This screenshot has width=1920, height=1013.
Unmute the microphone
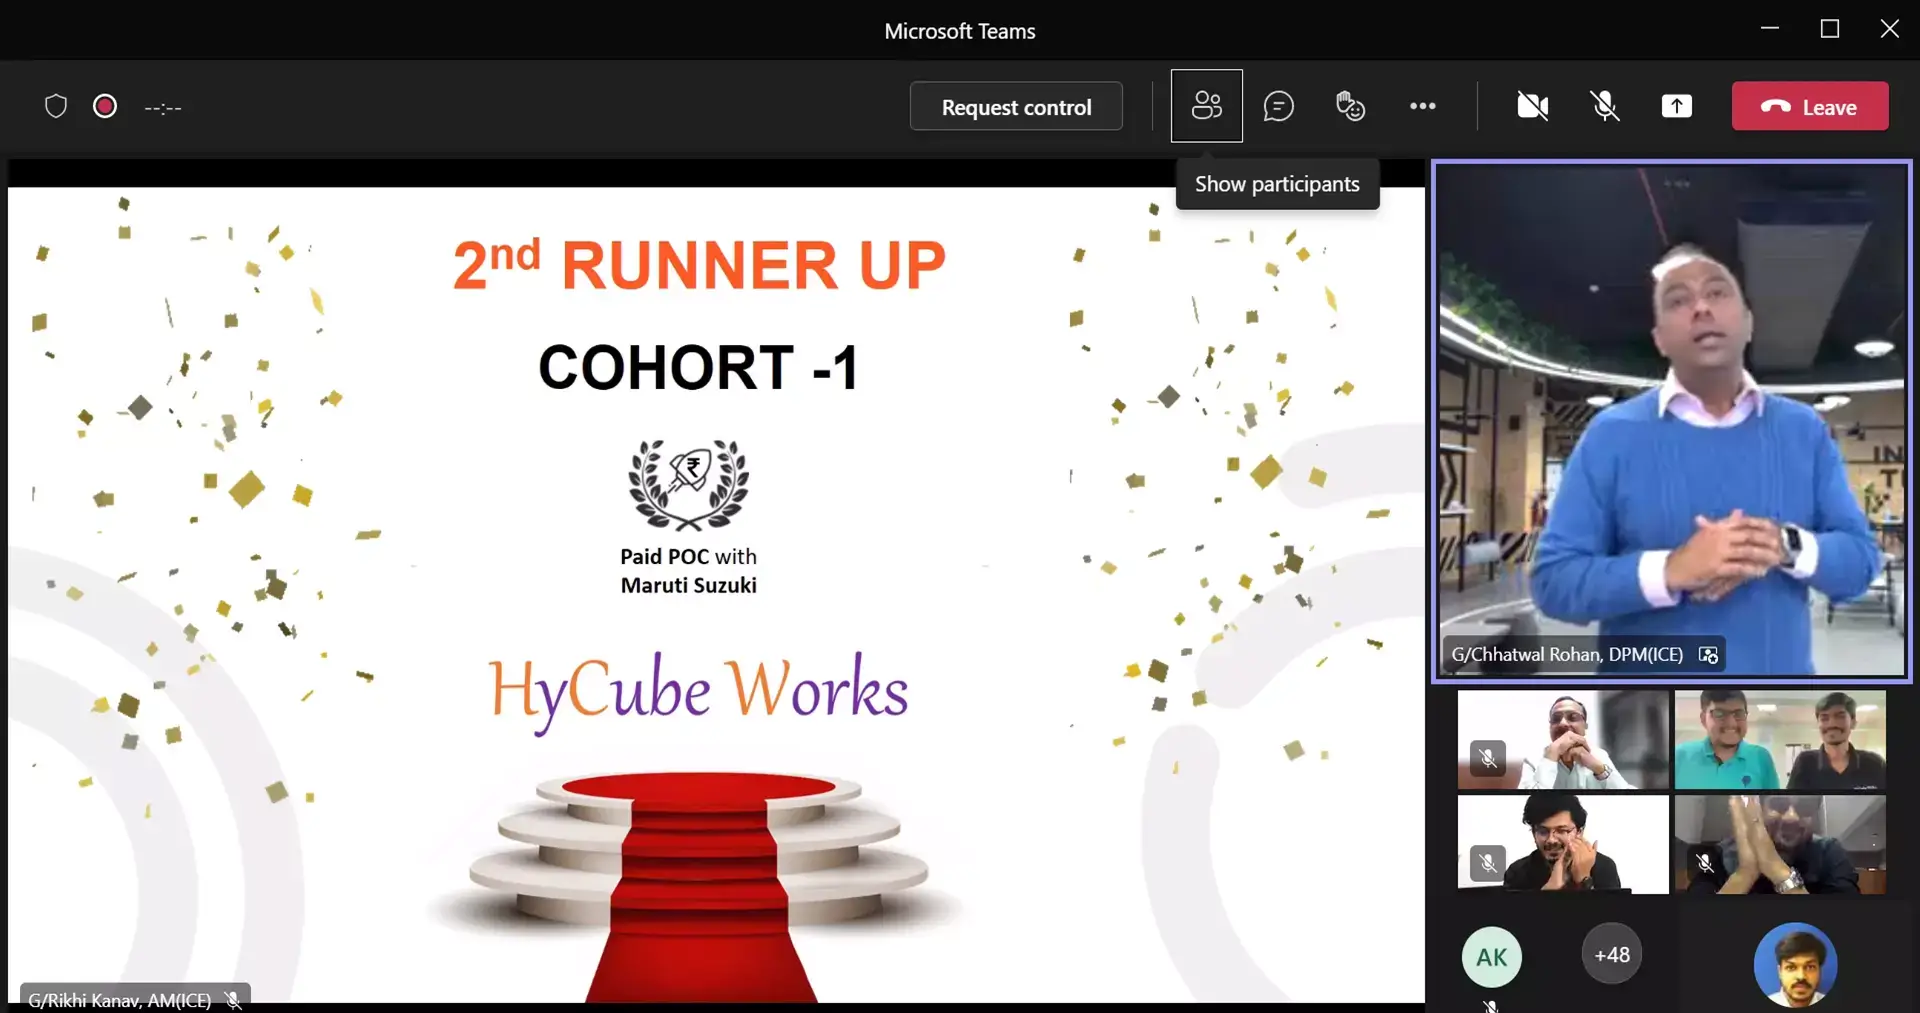point(1604,106)
